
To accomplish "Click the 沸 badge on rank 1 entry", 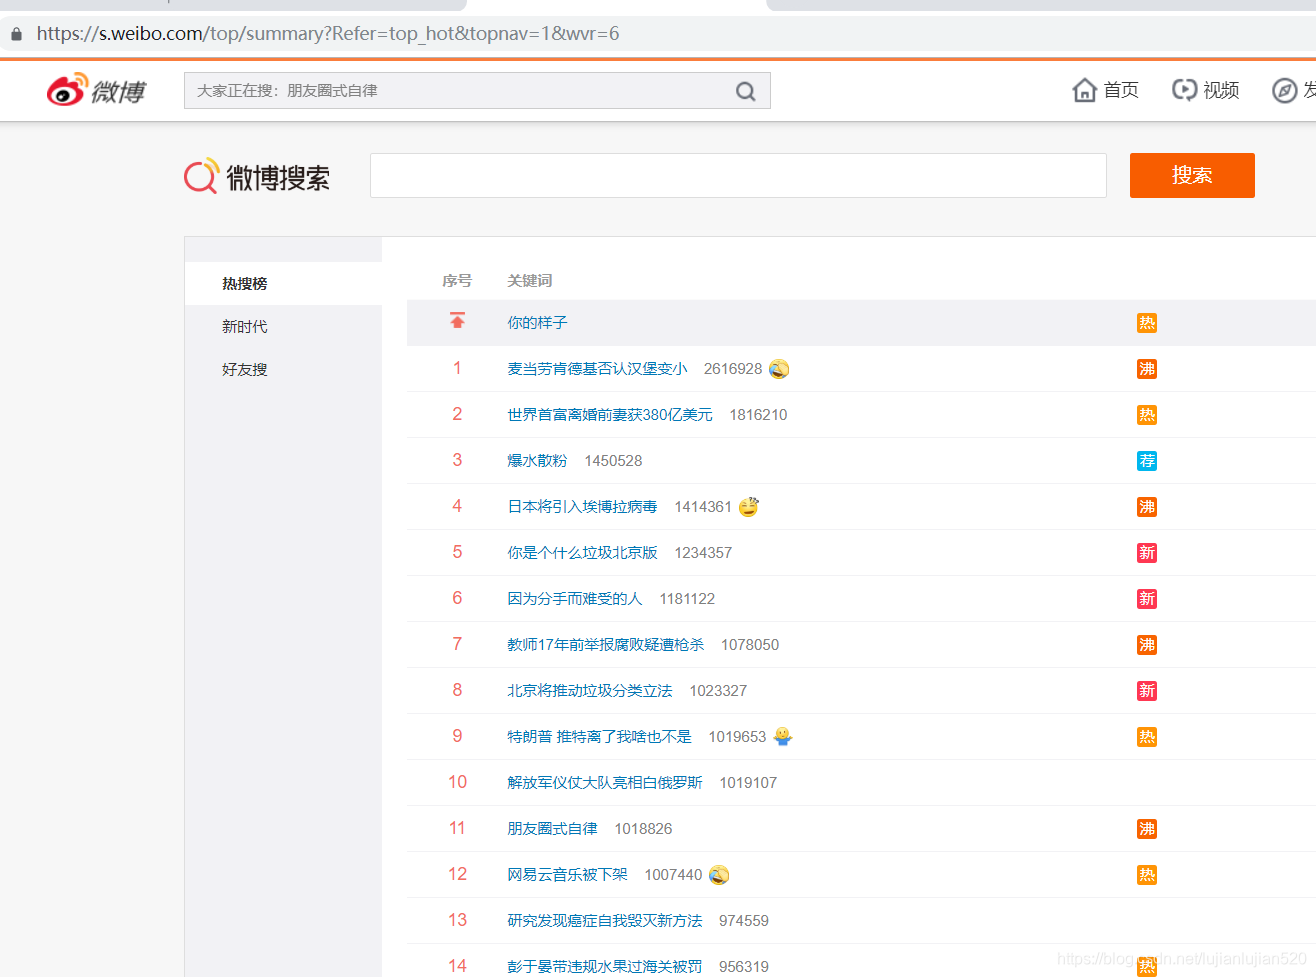I will 1146,368.
